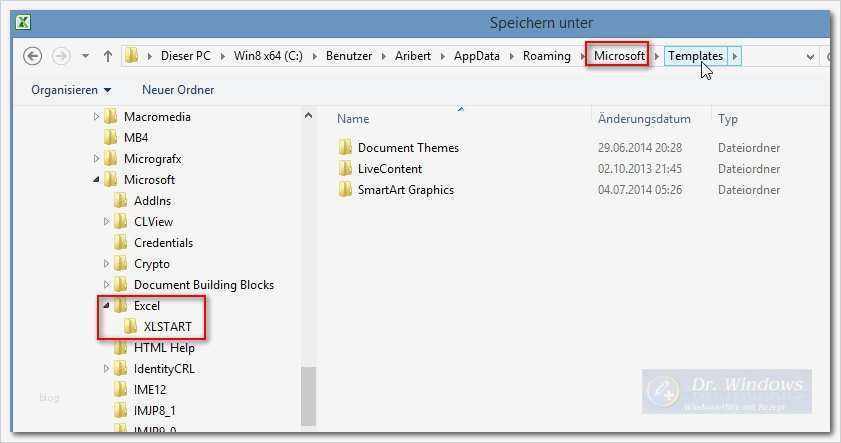Open recent locations dropdown arrow
Image resolution: width=841 pixels, height=443 pixels.
[85, 56]
